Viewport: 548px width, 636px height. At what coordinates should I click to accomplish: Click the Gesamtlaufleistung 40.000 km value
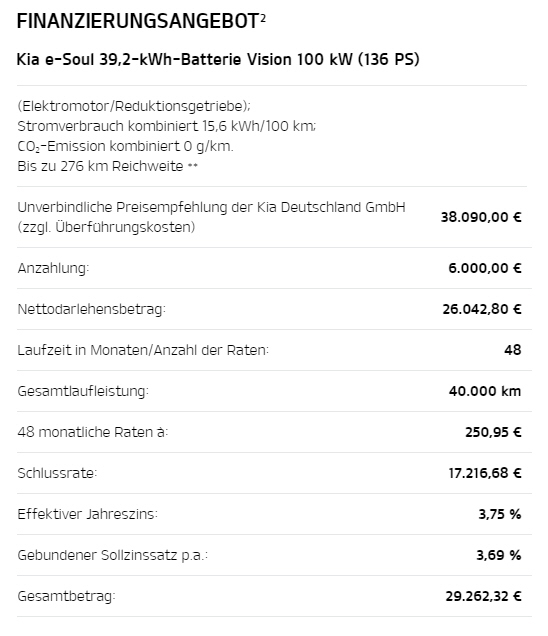[x=485, y=391]
